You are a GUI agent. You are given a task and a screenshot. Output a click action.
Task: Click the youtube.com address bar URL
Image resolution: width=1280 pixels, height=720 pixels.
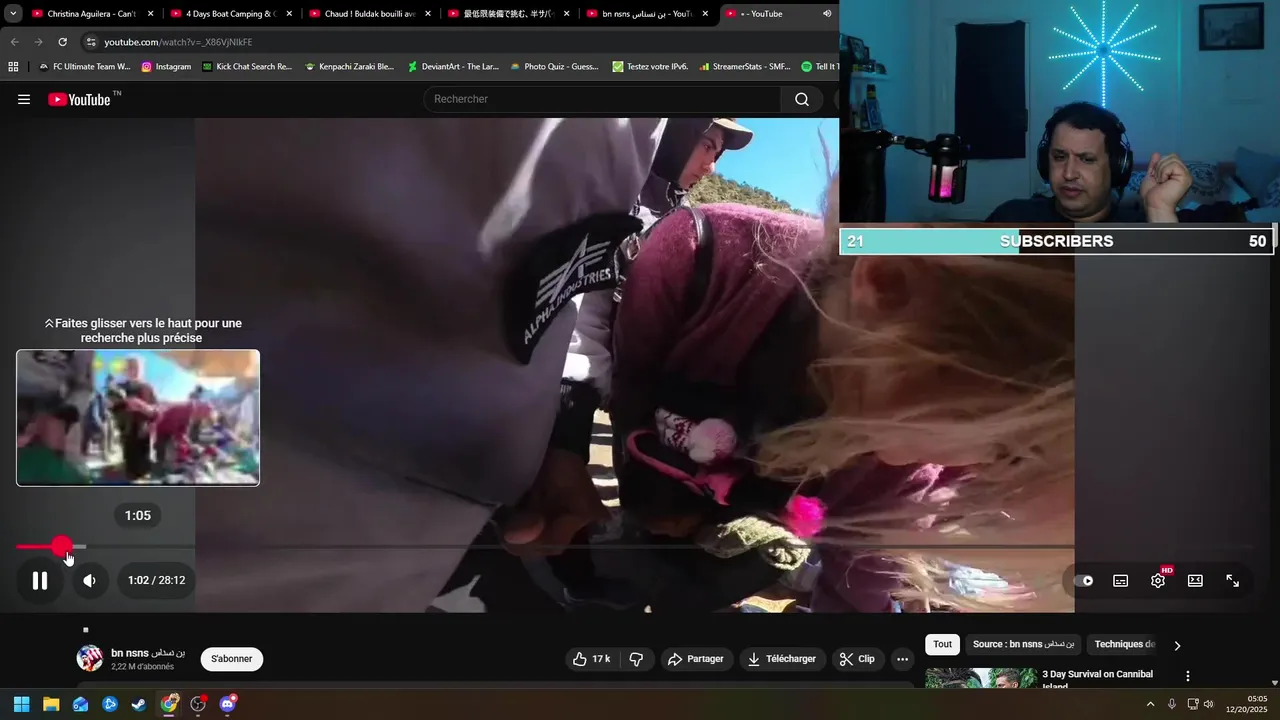[178, 42]
